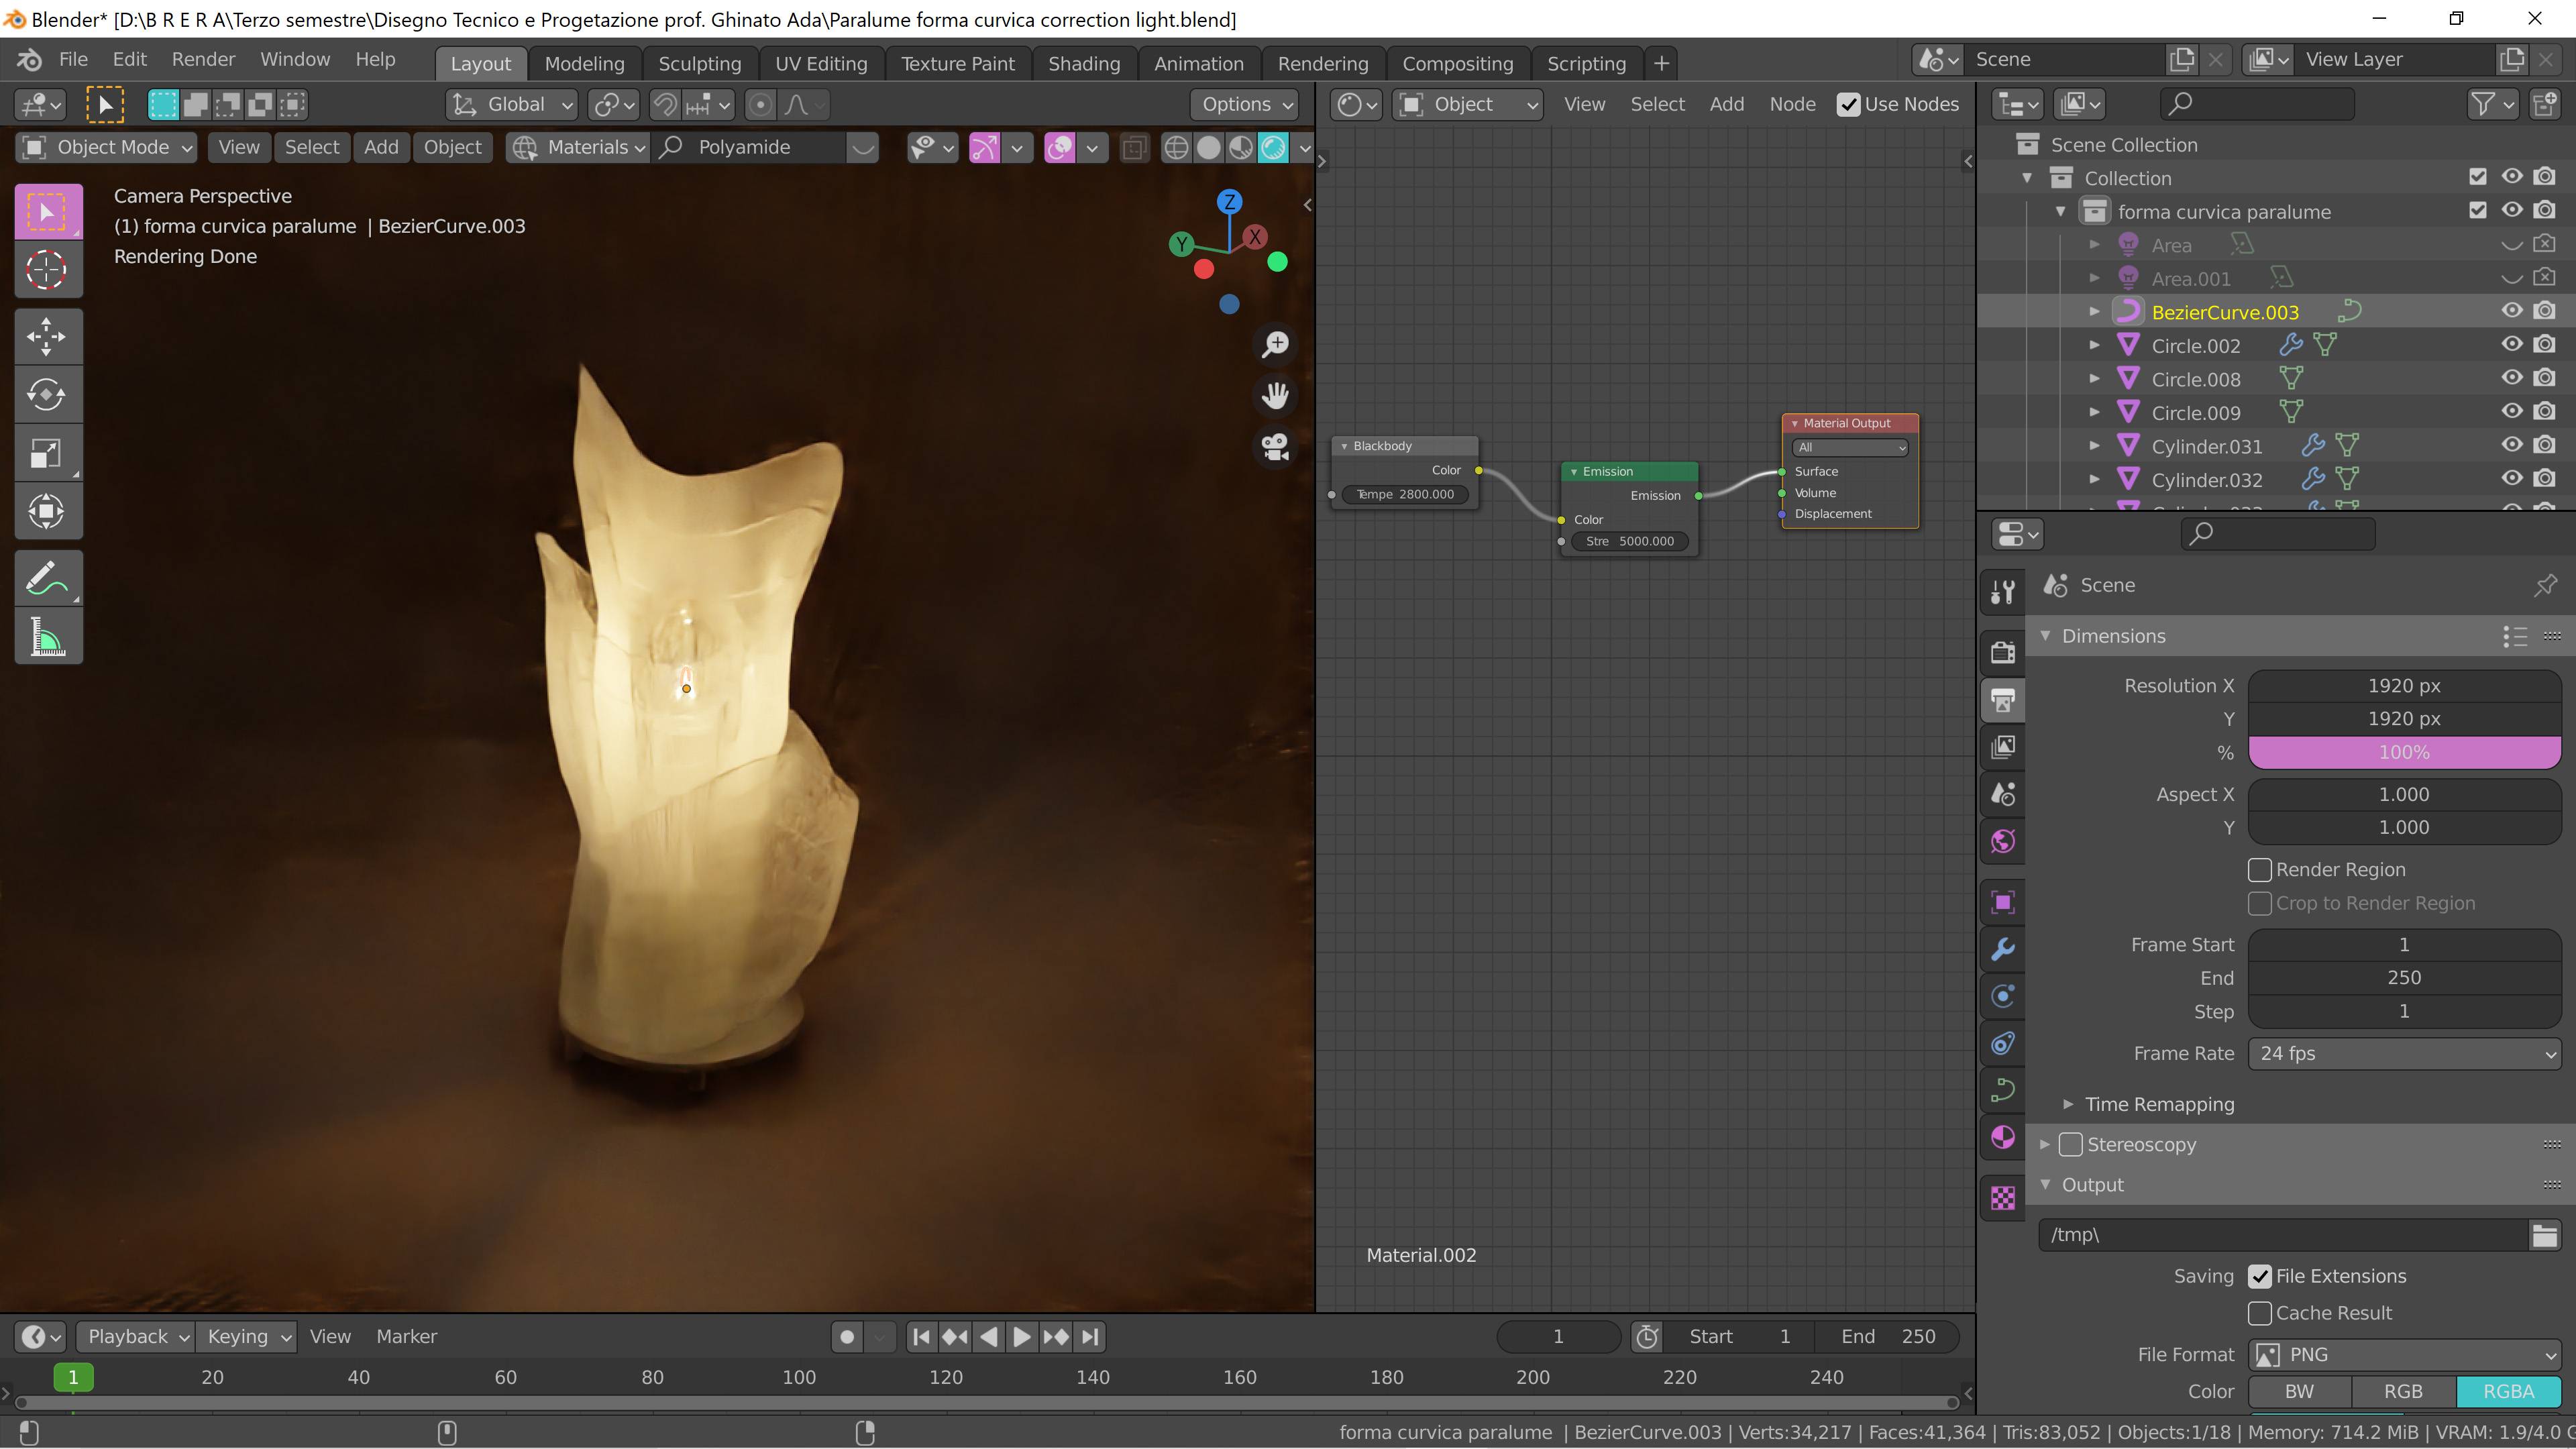Screen dimensions: 2576x1449
Task: Open the Options dropdown in viewport header
Action: point(1245,104)
